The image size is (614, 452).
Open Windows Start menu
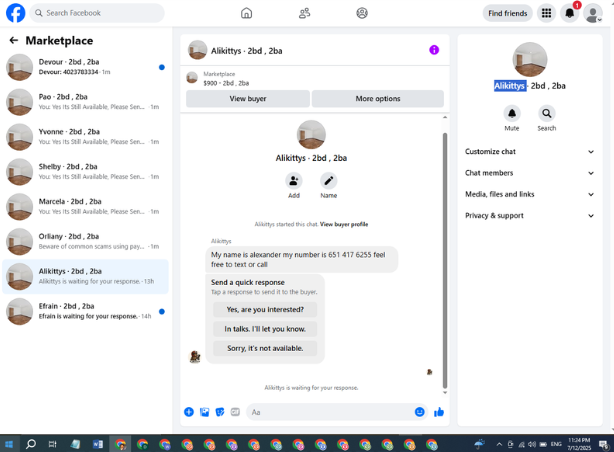click(x=9, y=444)
